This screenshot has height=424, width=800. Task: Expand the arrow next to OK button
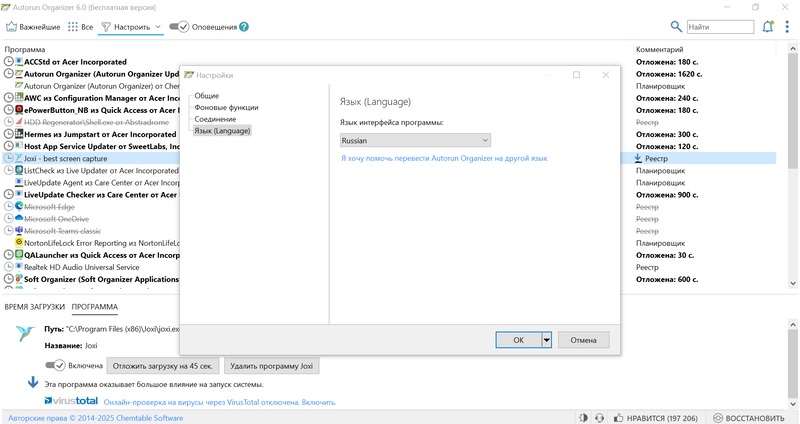point(547,340)
